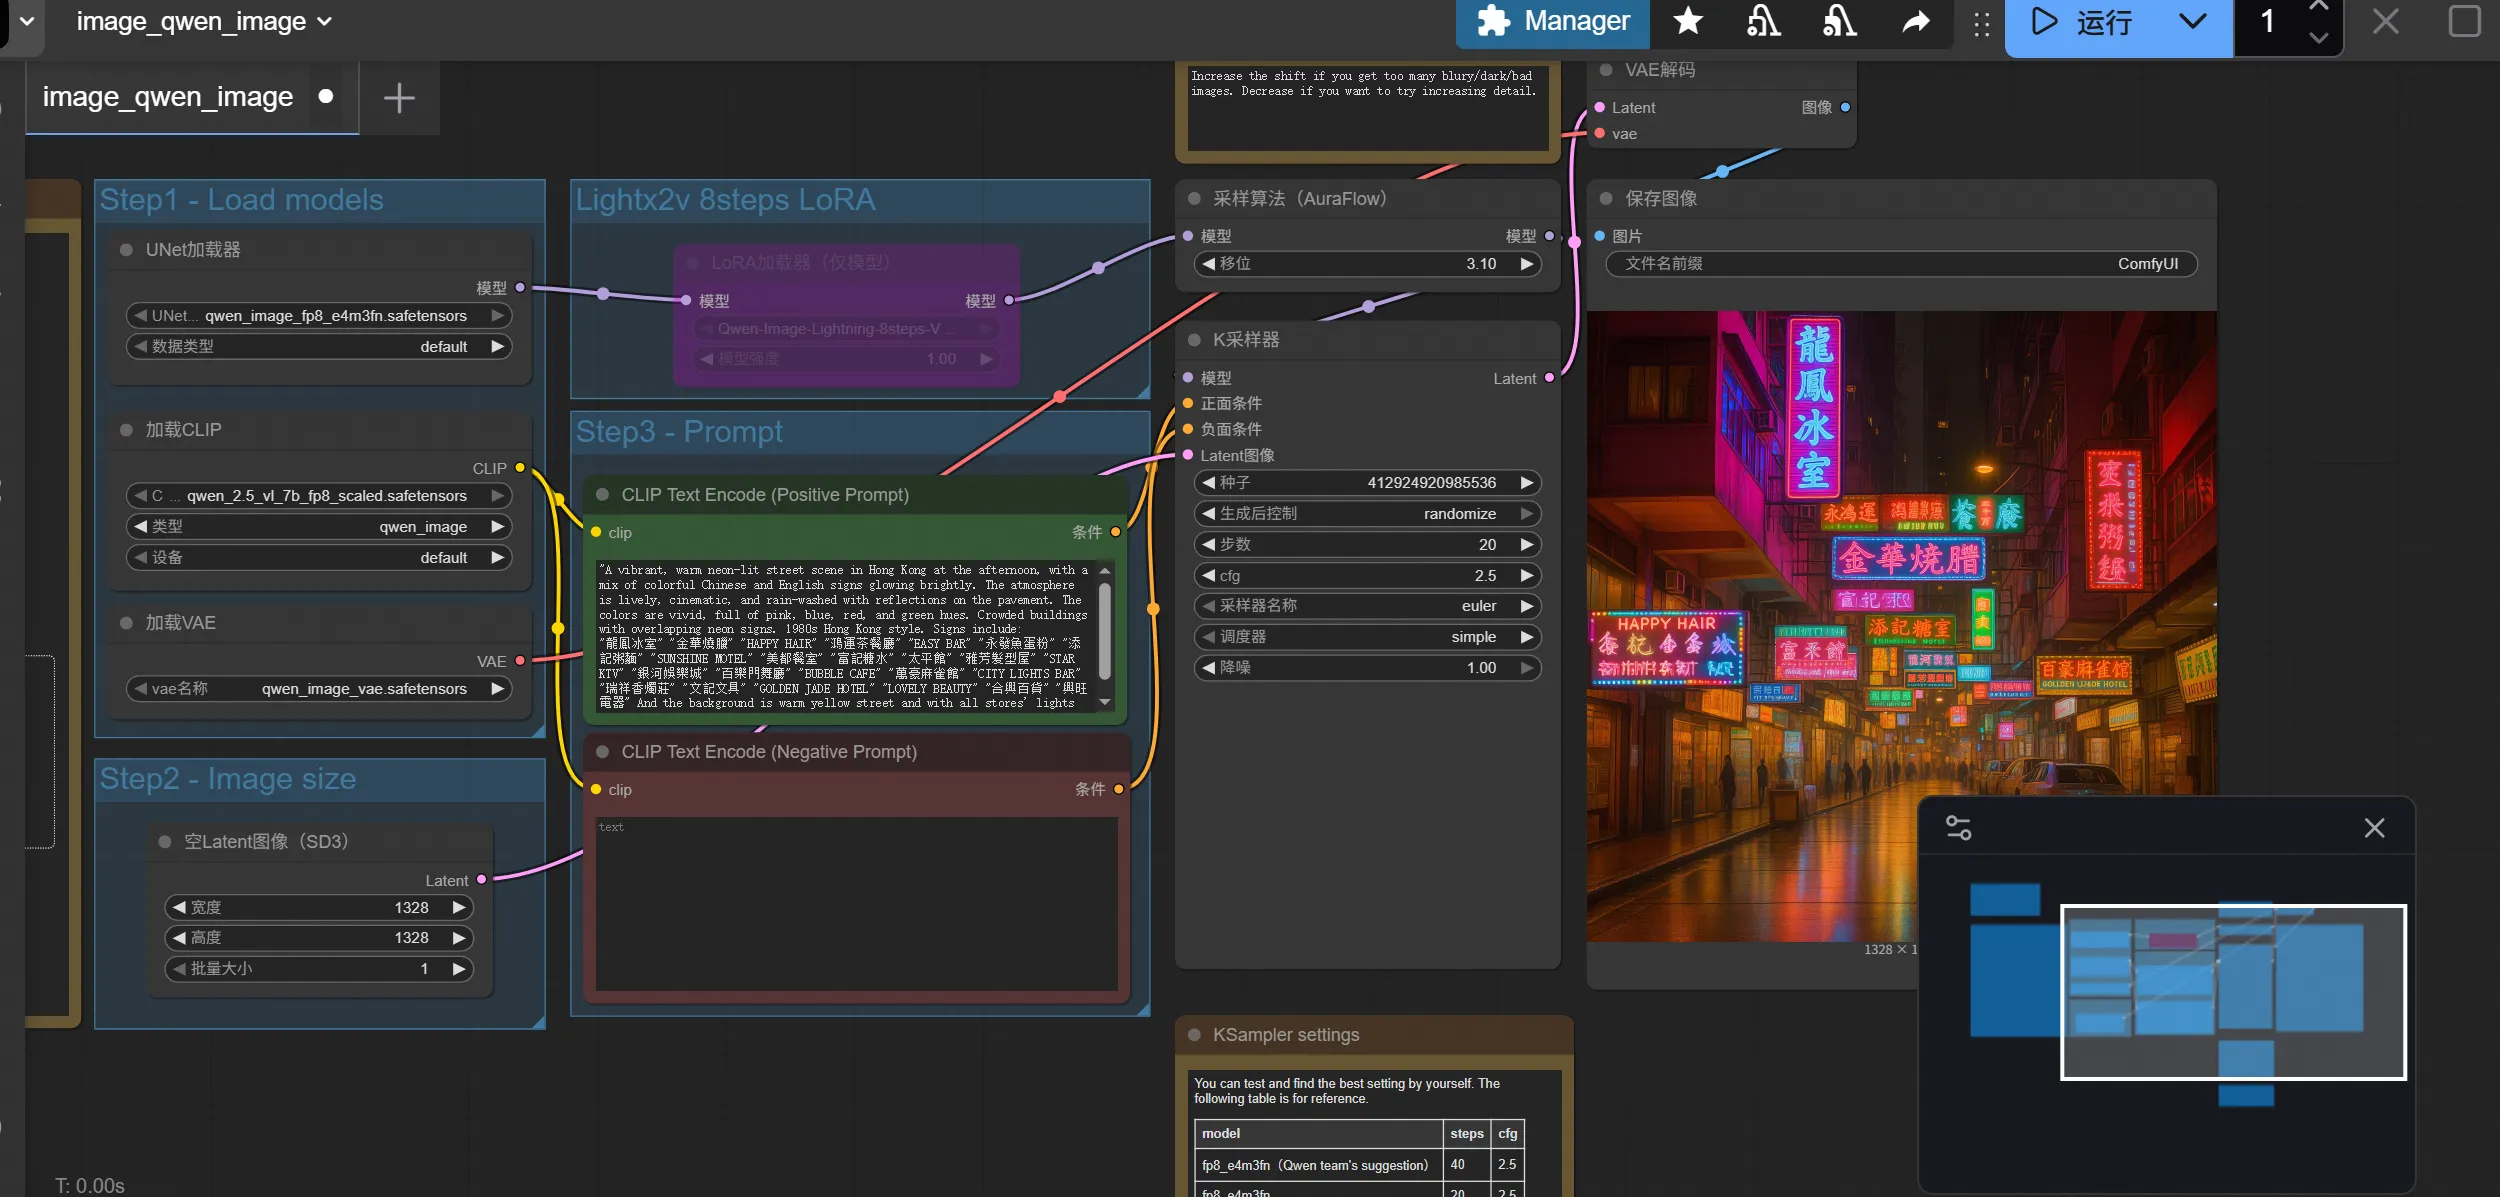Click second cache-clear icon before share arrow
Viewport: 2500px width, 1197px height.
(x=1839, y=21)
